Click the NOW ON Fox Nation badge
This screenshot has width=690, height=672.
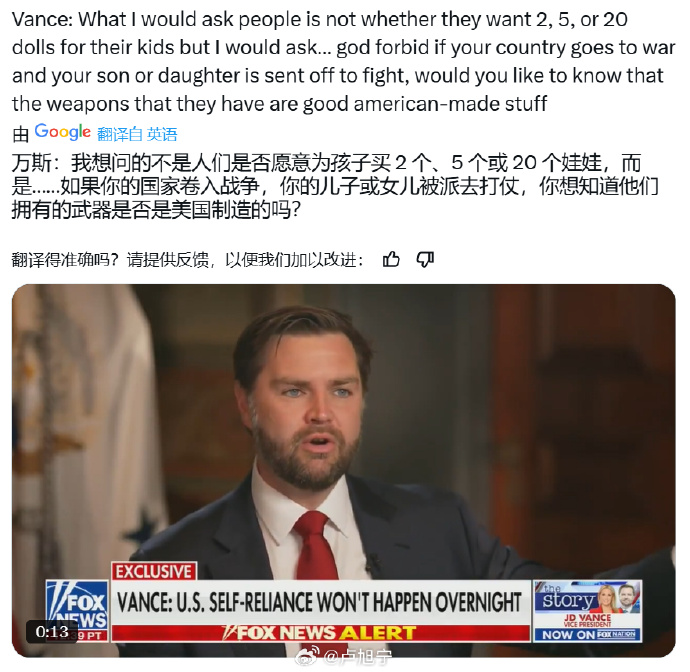(x=588, y=634)
